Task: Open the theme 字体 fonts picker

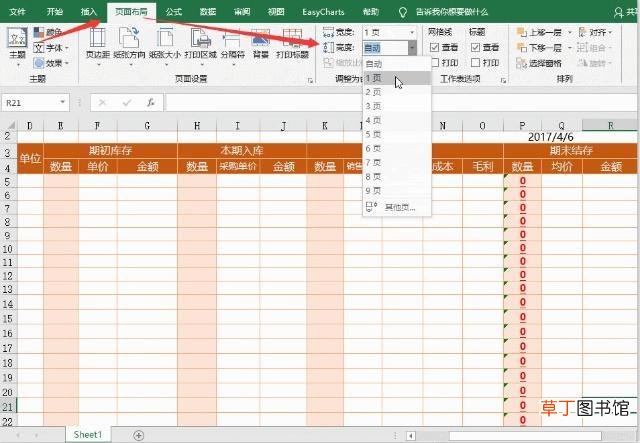Action: click(51, 48)
